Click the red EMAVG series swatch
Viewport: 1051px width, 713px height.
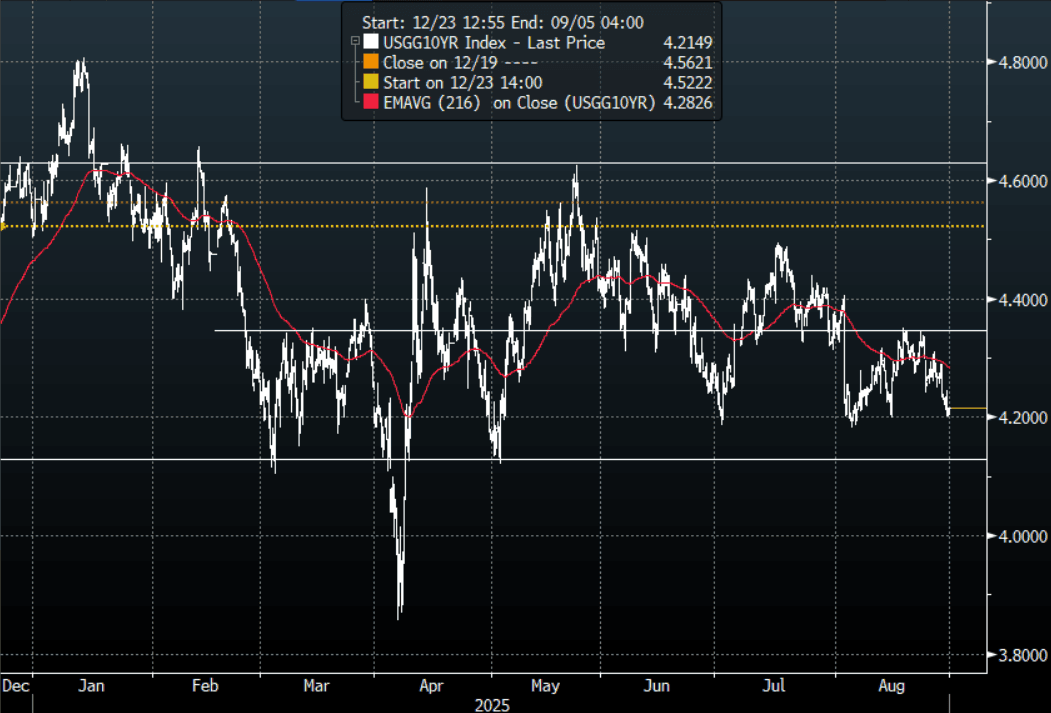372,103
